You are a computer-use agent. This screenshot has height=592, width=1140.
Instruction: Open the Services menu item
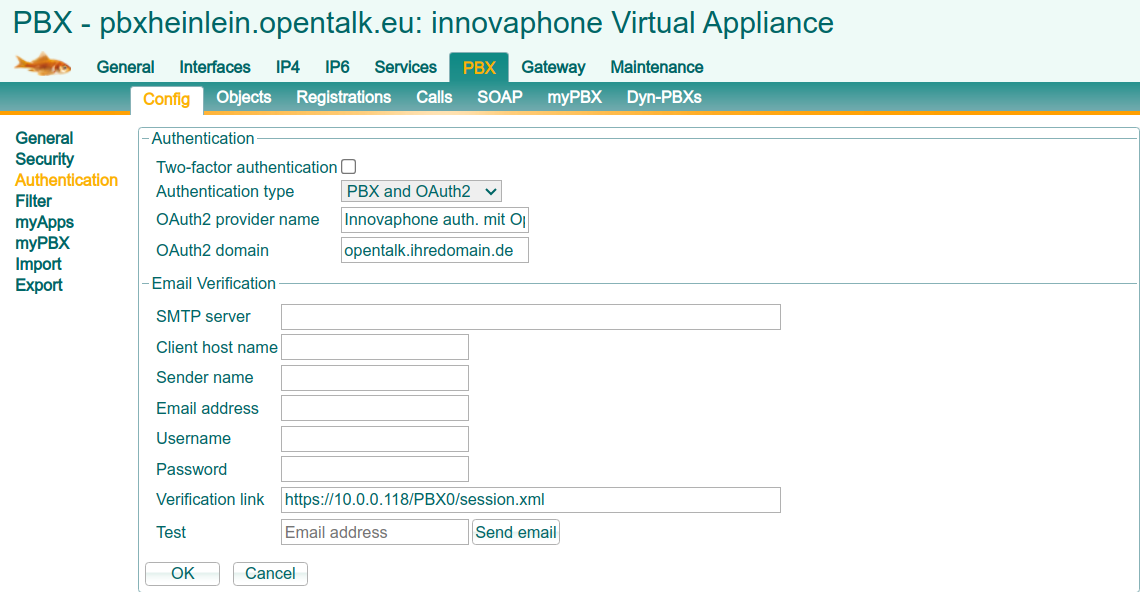coord(405,67)
